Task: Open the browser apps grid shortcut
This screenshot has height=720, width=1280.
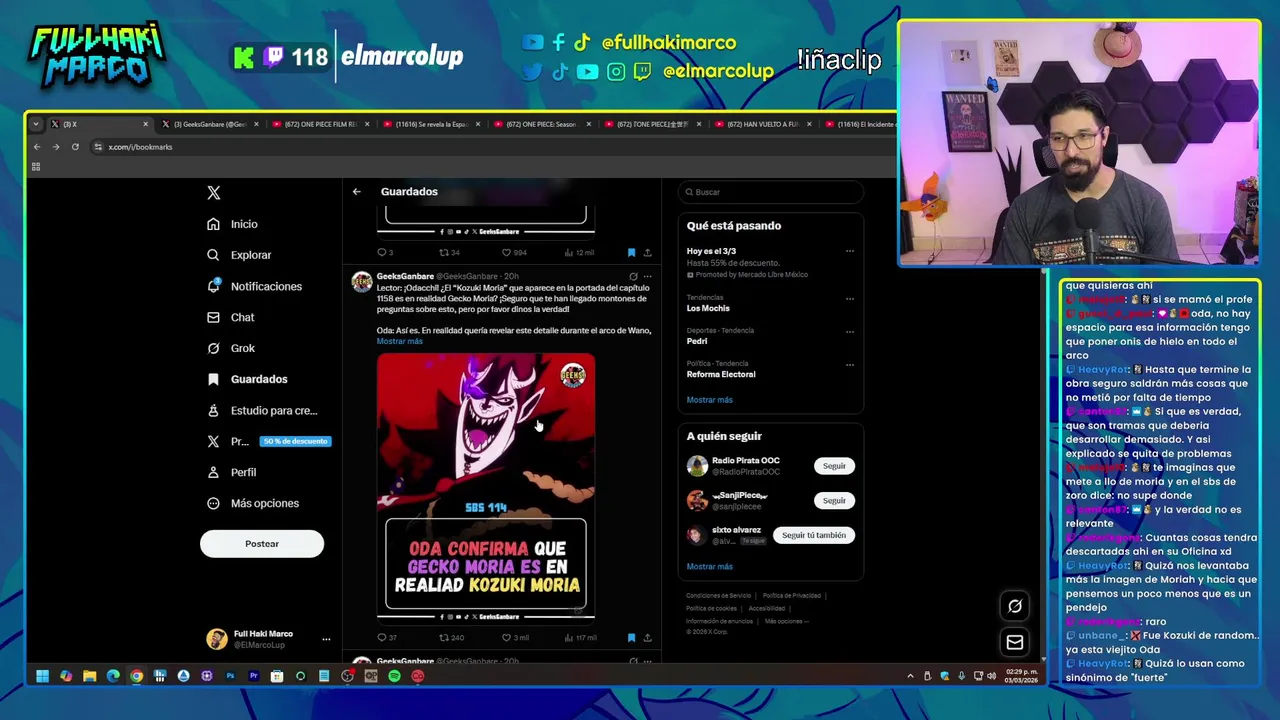Action: 36,167
